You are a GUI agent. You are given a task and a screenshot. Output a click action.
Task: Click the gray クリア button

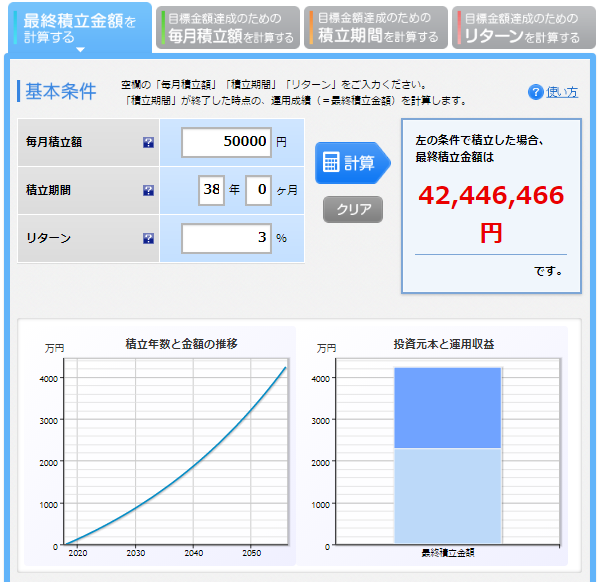coord(353,209)
